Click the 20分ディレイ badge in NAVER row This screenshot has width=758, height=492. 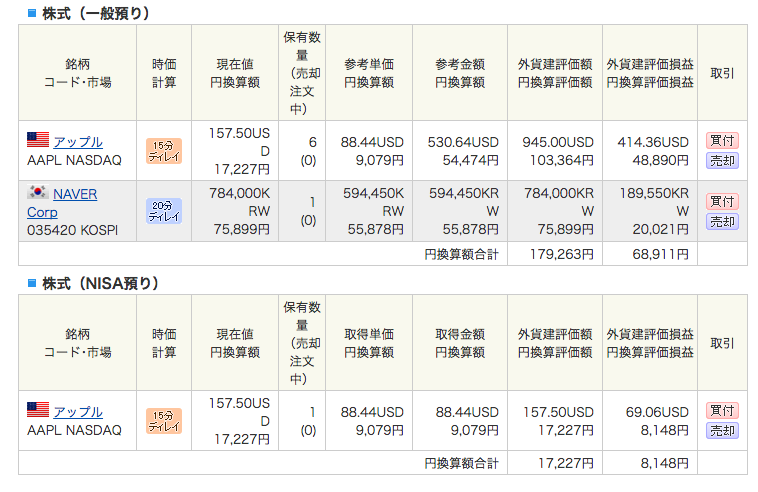(x=164, y=211)
